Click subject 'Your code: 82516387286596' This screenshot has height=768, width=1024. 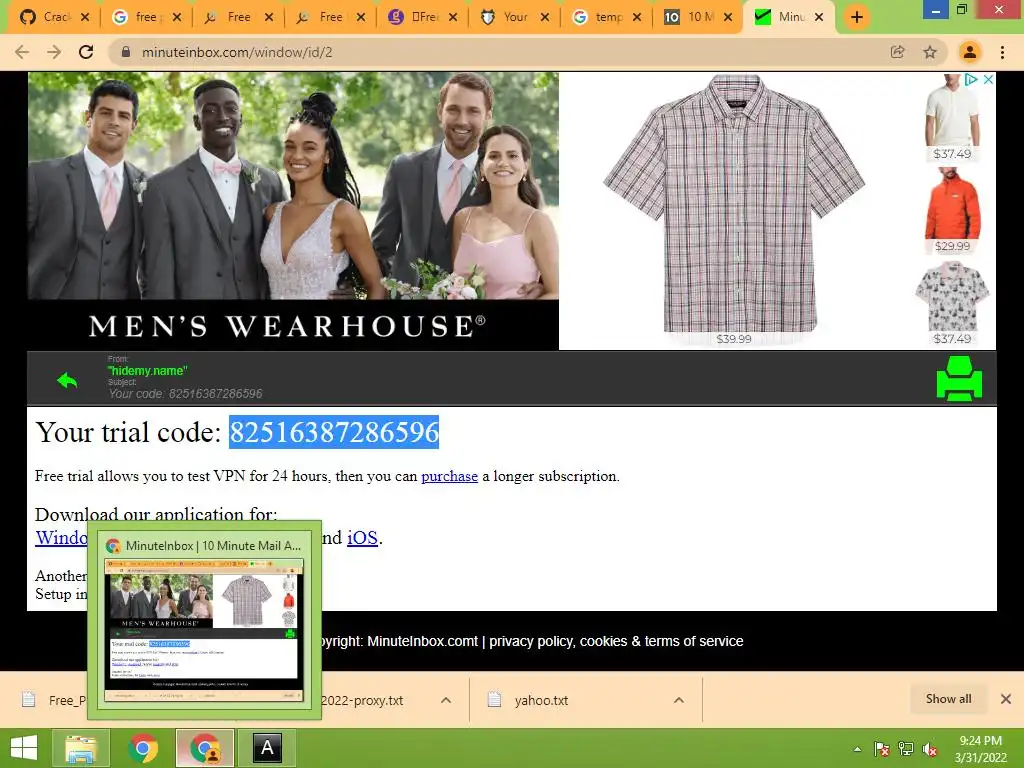tap(185, 394)
